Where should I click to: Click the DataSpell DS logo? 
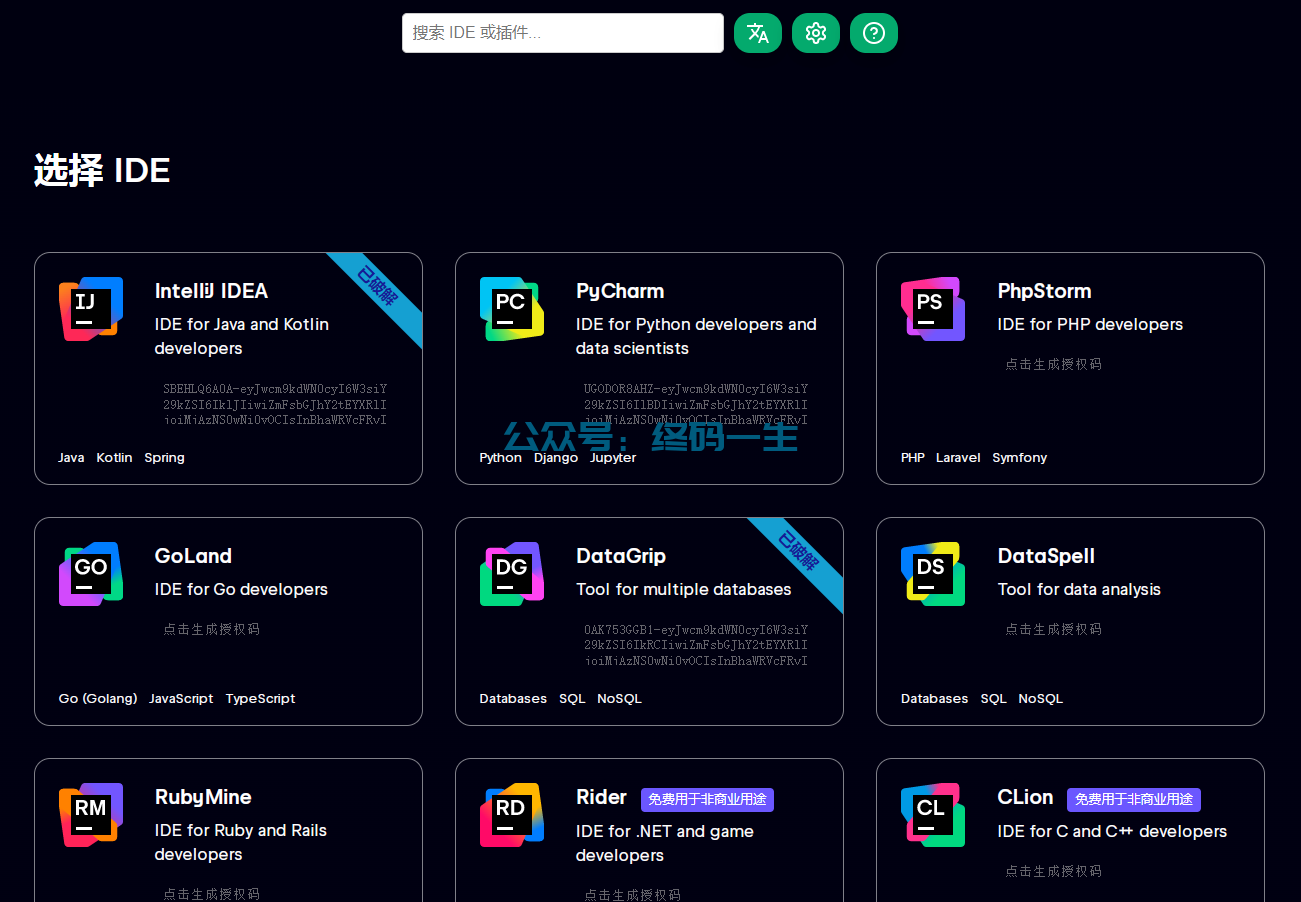(x=933, y=574)
